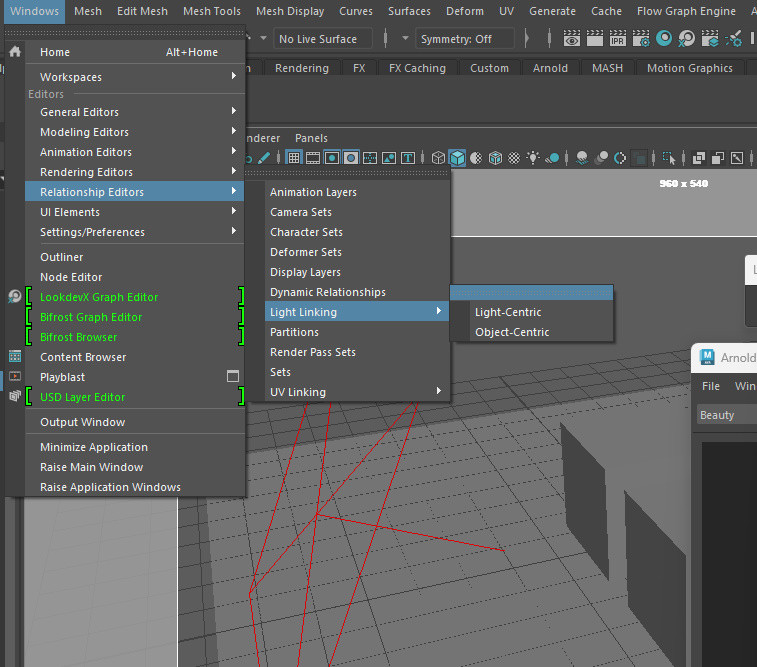Expand the General Editors submenu

click(x=135, y=112)
